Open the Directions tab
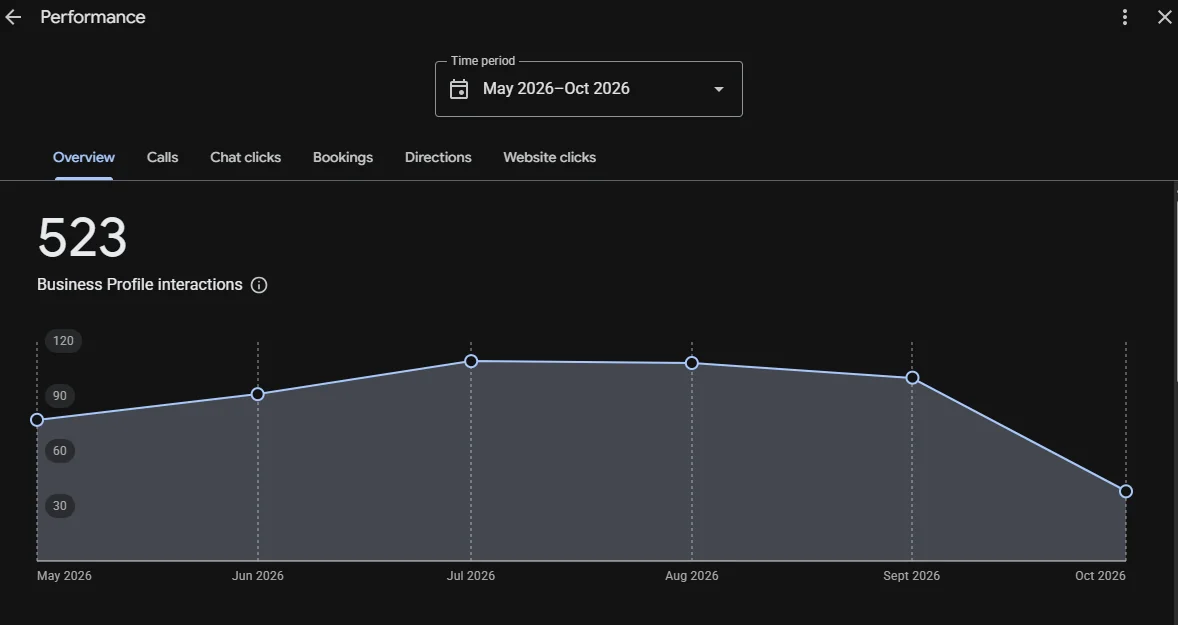This screenshot has height=625, width=1178. point(438,157)
